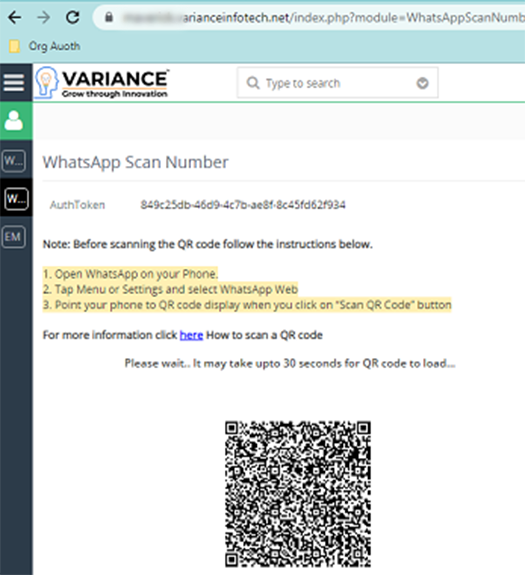
Task: Click the displayed QR code image
Action: click(298, 494)
